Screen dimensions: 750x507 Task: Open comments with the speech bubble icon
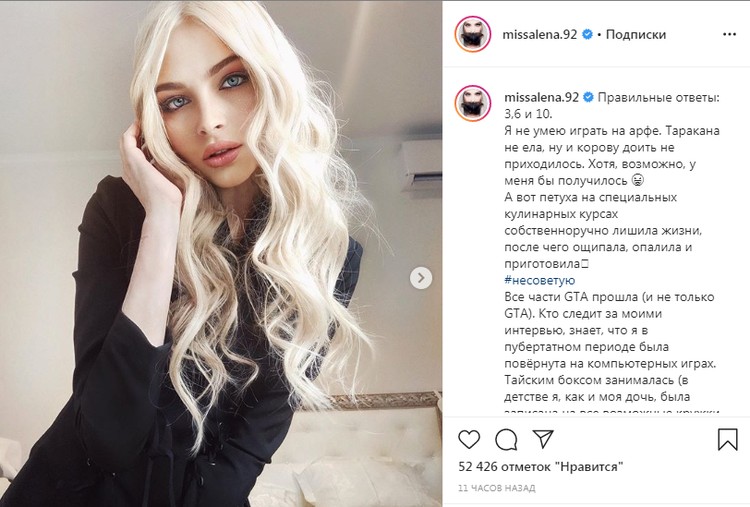(506, 439)
